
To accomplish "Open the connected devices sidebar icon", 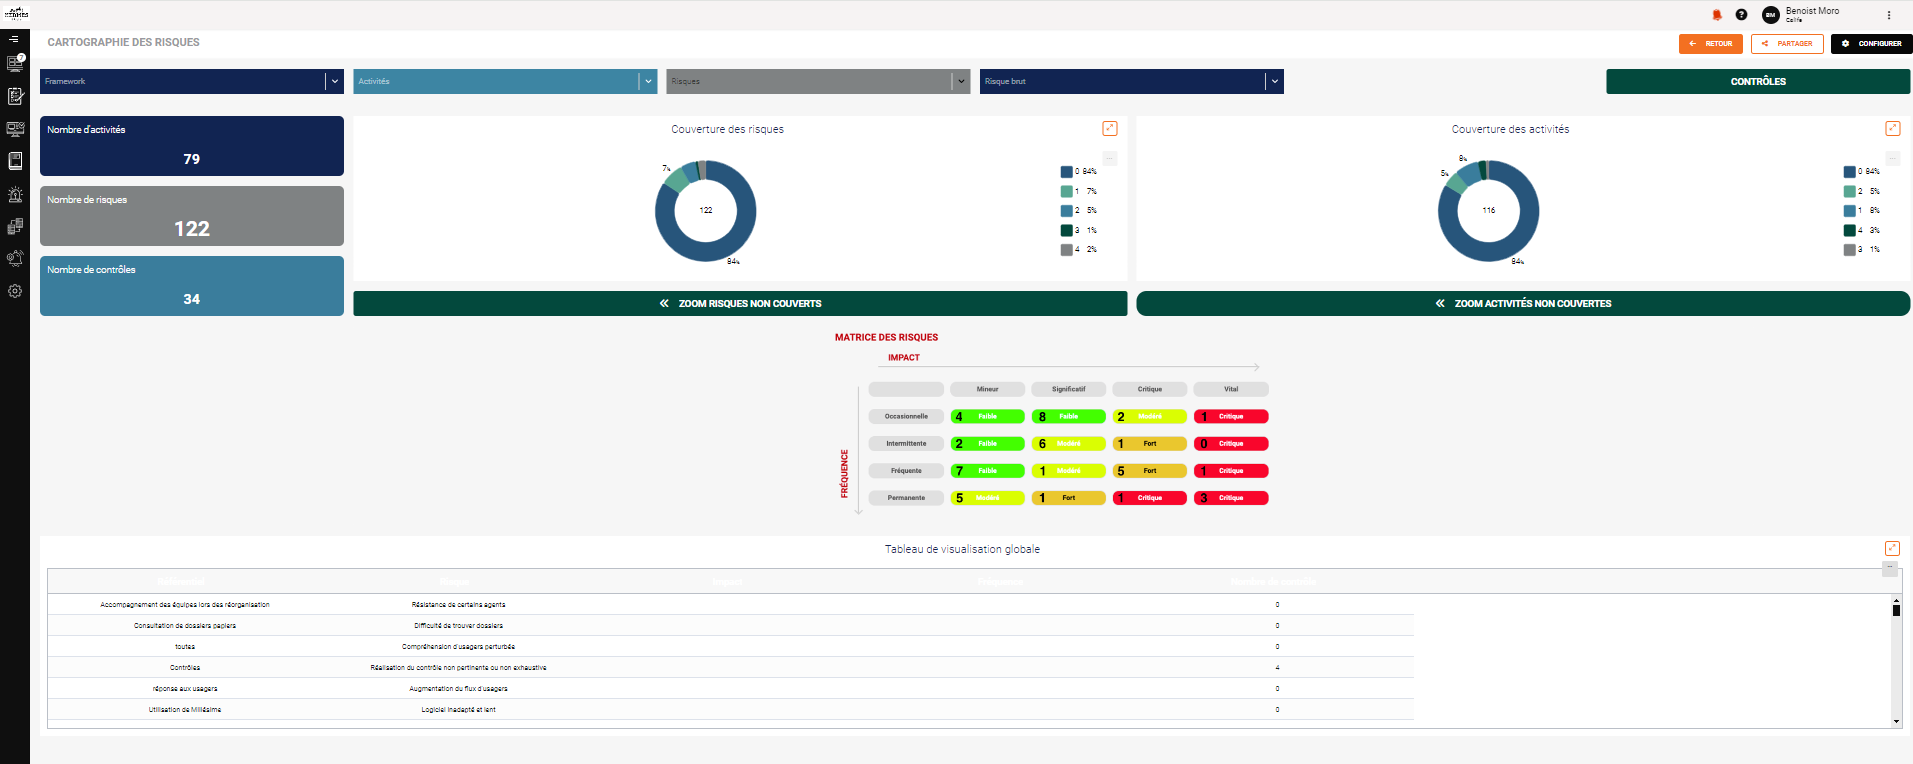I will pos(15,226).
